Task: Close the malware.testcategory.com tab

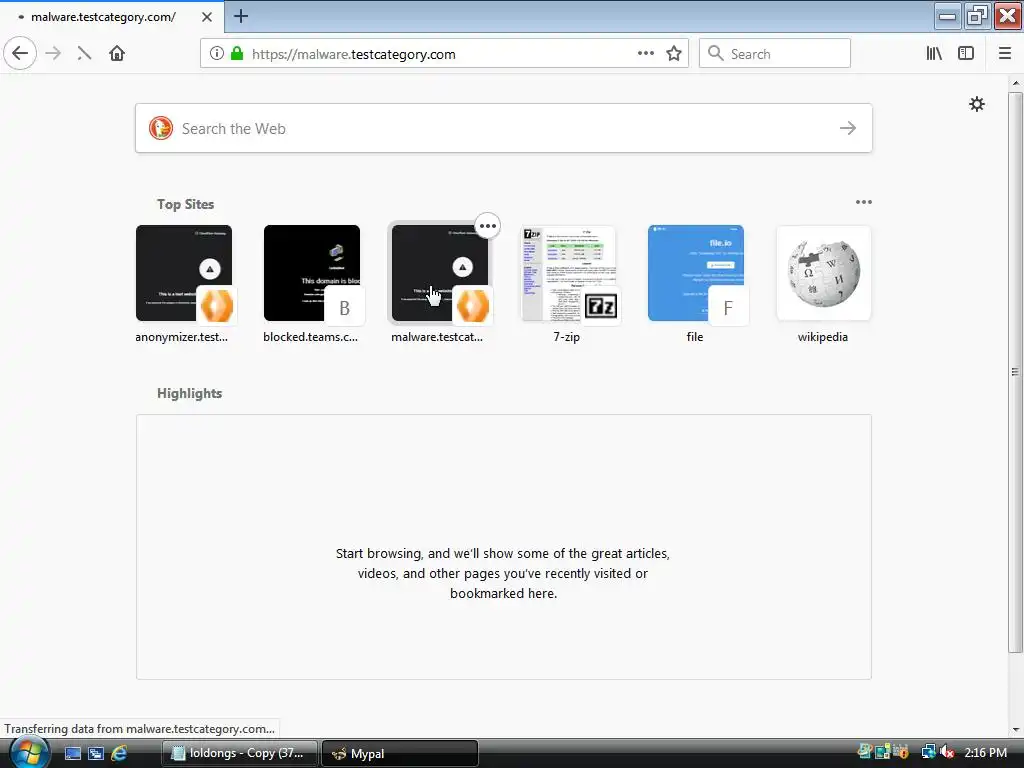Action: 207,17
